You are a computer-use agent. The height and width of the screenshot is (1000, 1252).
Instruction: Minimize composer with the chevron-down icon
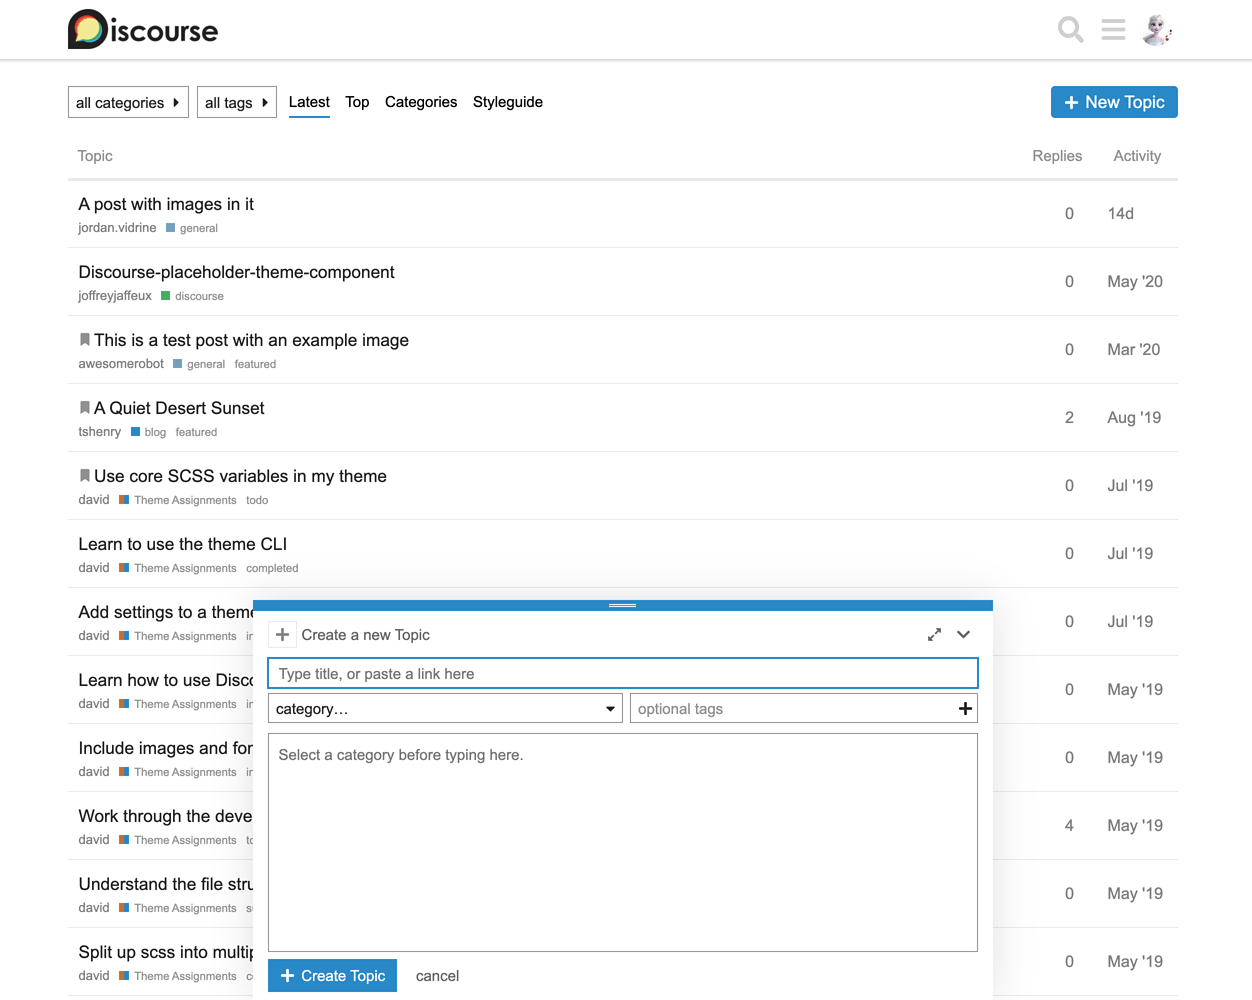(x=963, y=635)
